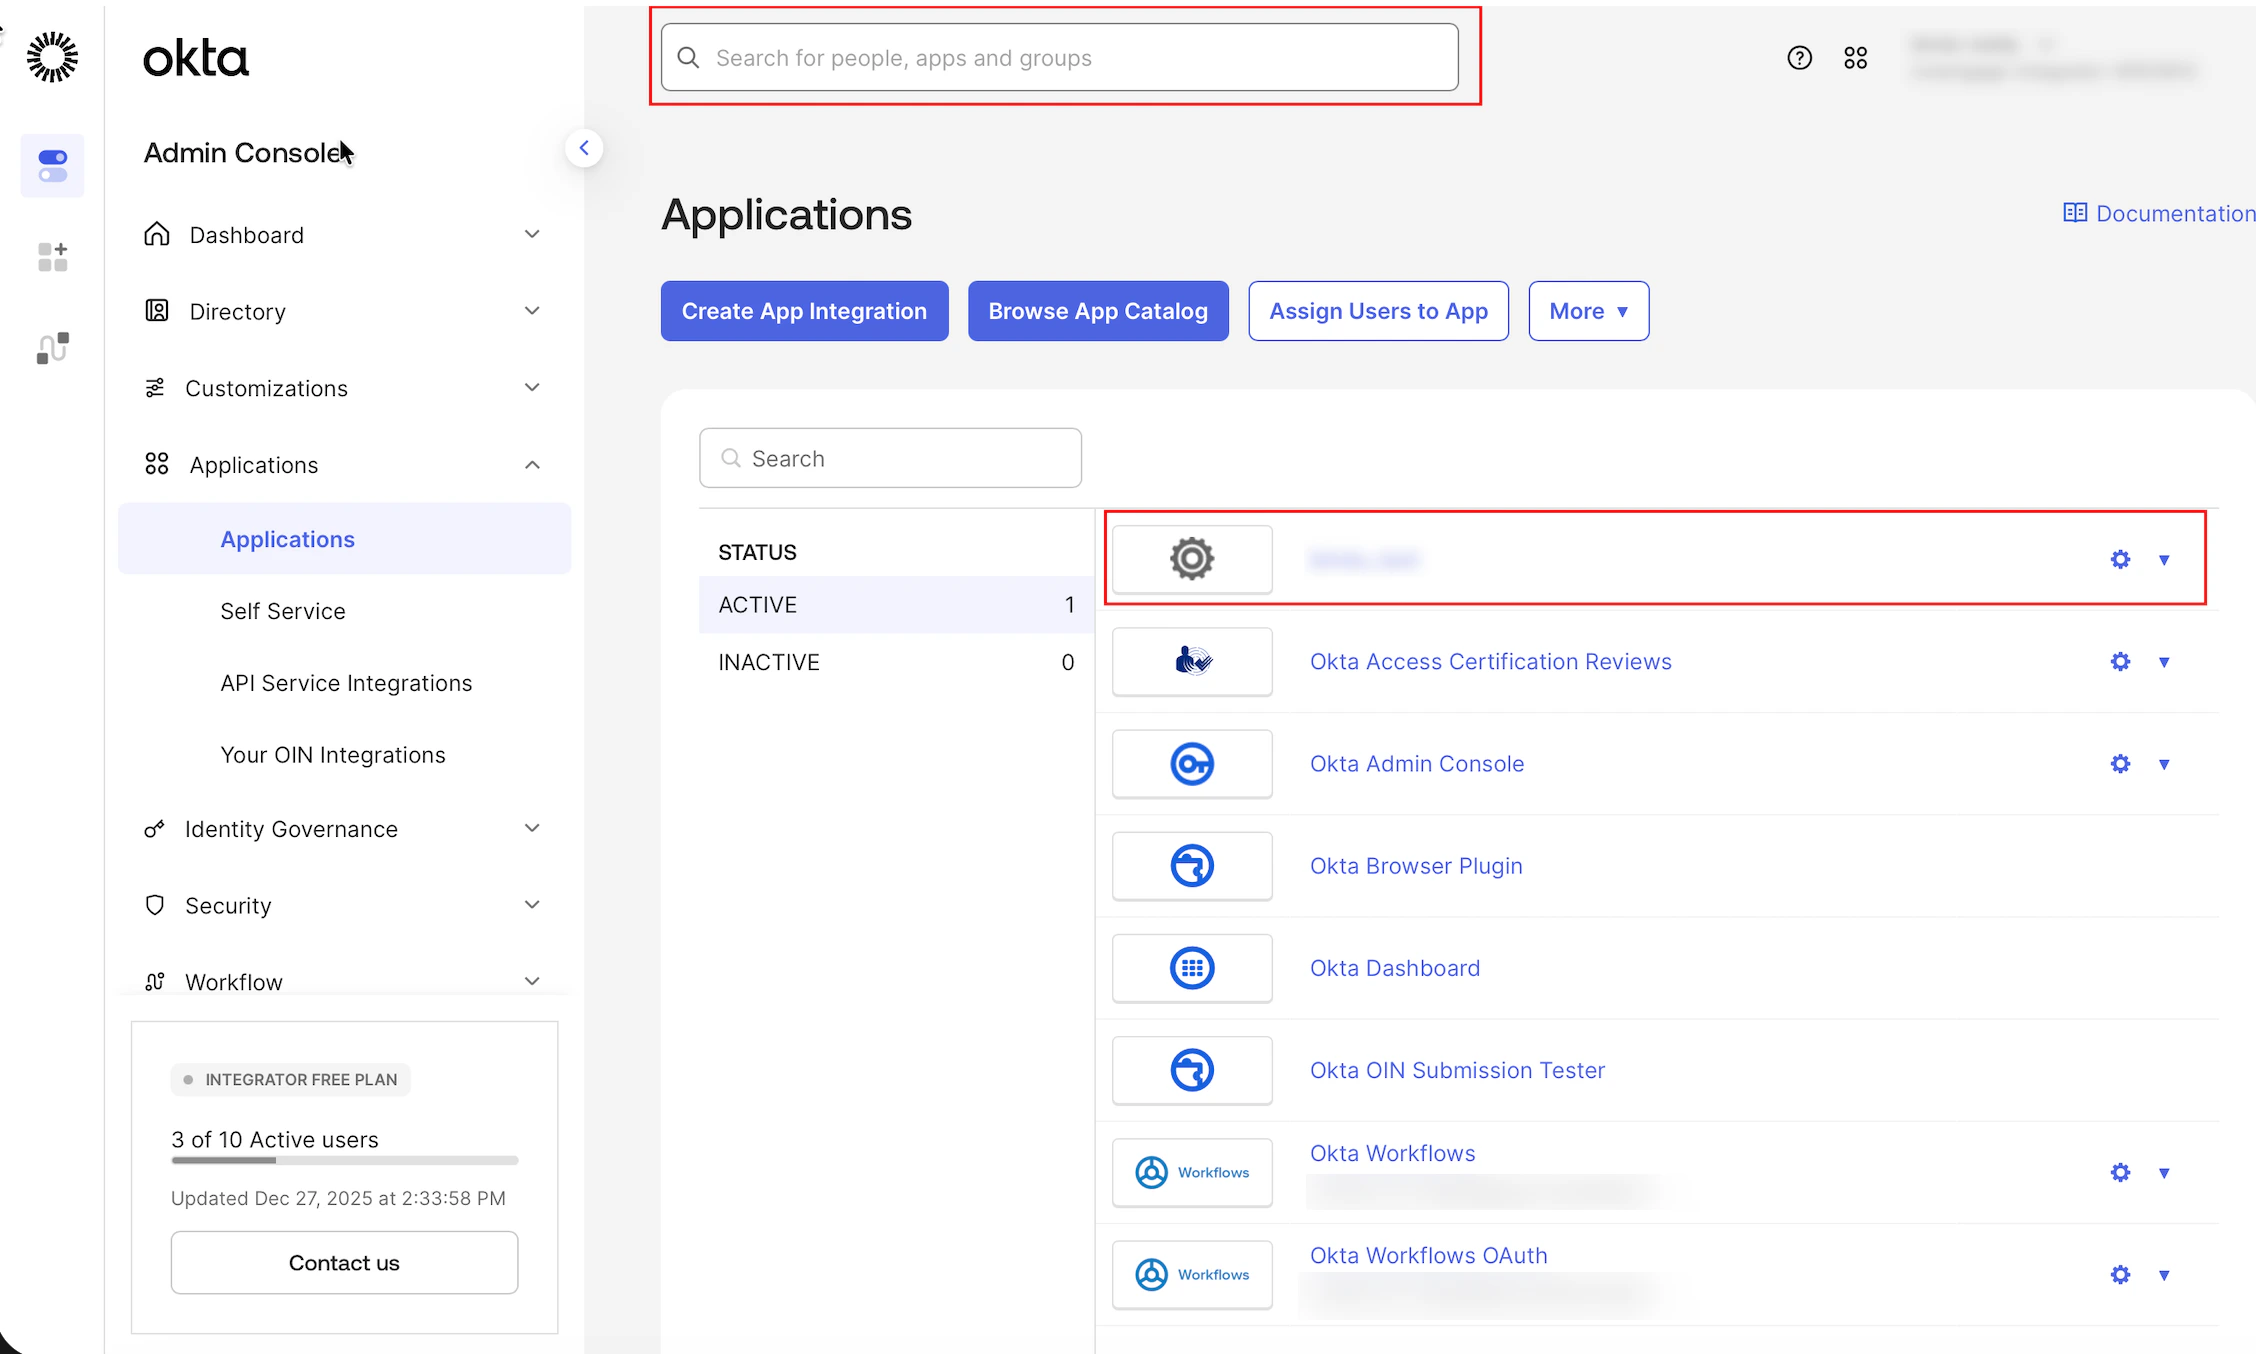Select the Admin Console toggle icon in rail
Screen dimensions: 2256x1354
click(52, 165)
